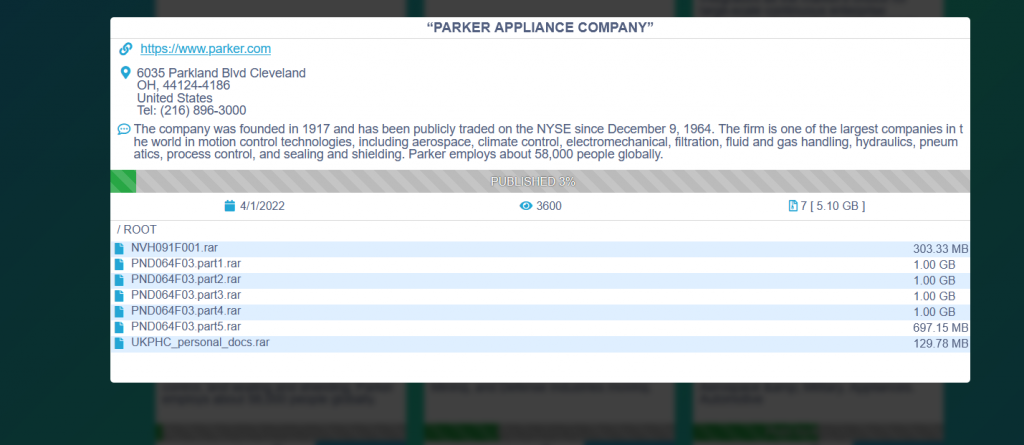Select the PND064F03.part2.rar file name

coord(186,279)
